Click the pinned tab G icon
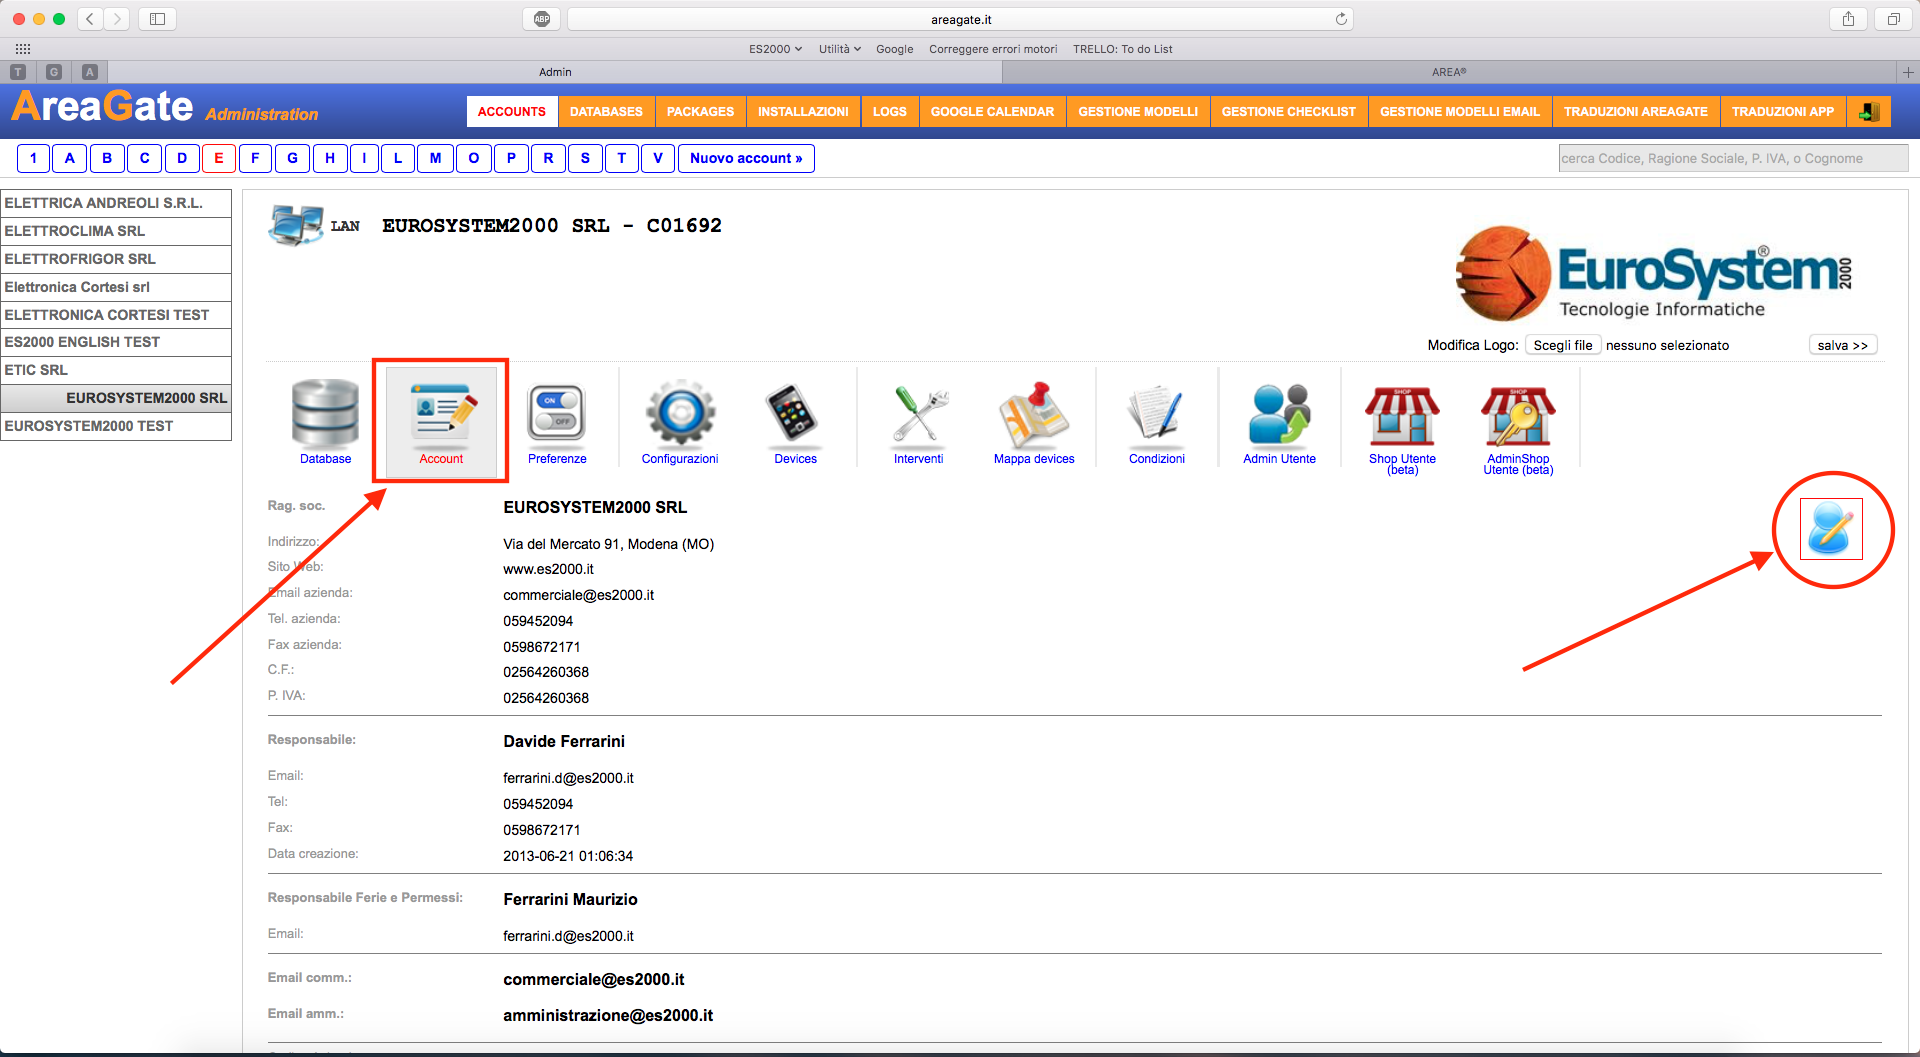This screenshot has width=1920, height=1057. pyautogui.click(x=54, y=72)
